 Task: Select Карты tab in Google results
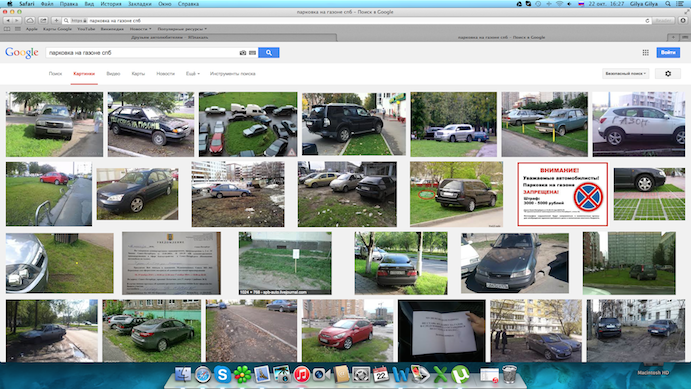[138, 74]
